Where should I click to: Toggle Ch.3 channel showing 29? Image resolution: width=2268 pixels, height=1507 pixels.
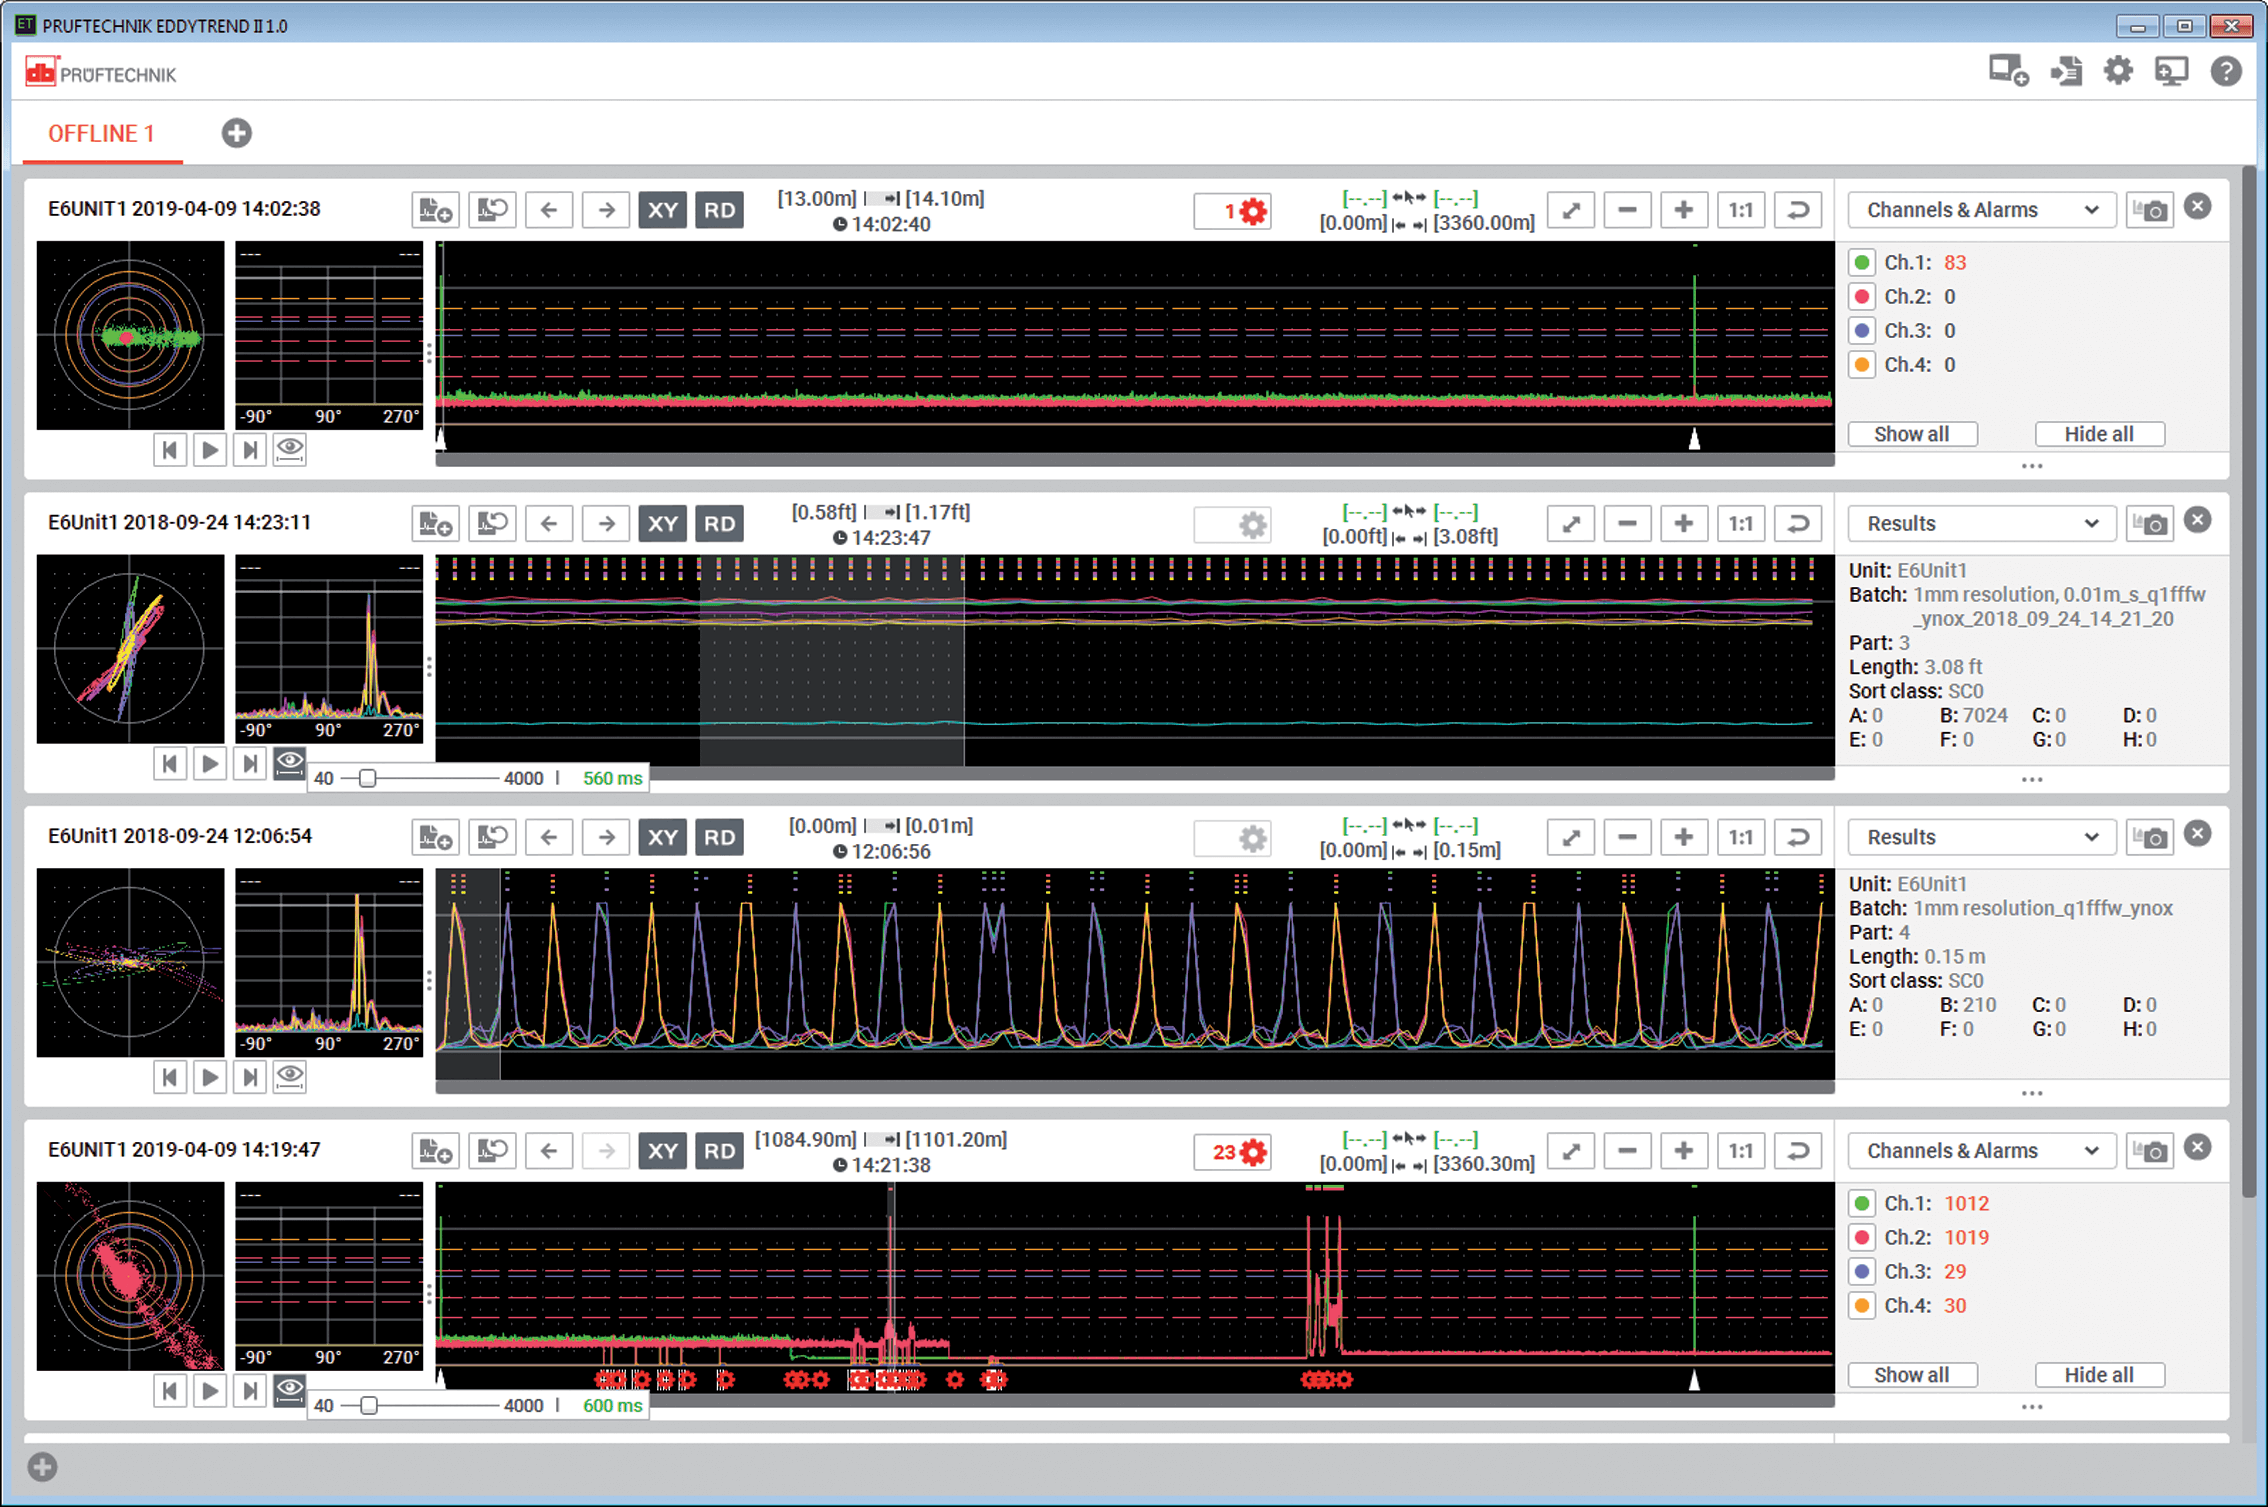click(1862, 1272)
